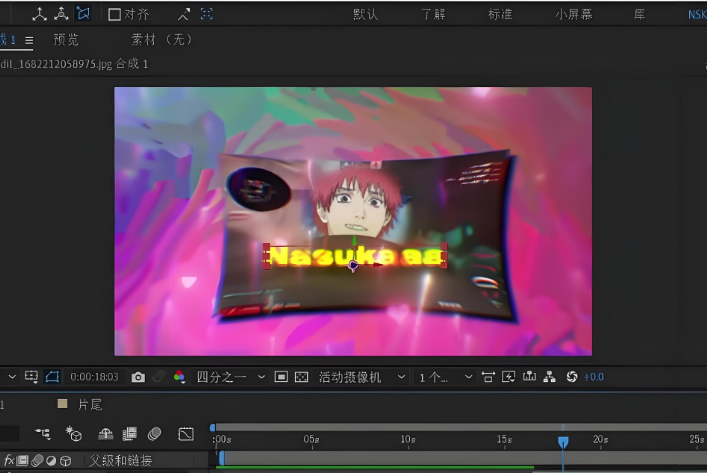Click the reset exposure aperture icon
Image resolution: width=707 pixels, height=473 pixels.
(x=572, y=377)
